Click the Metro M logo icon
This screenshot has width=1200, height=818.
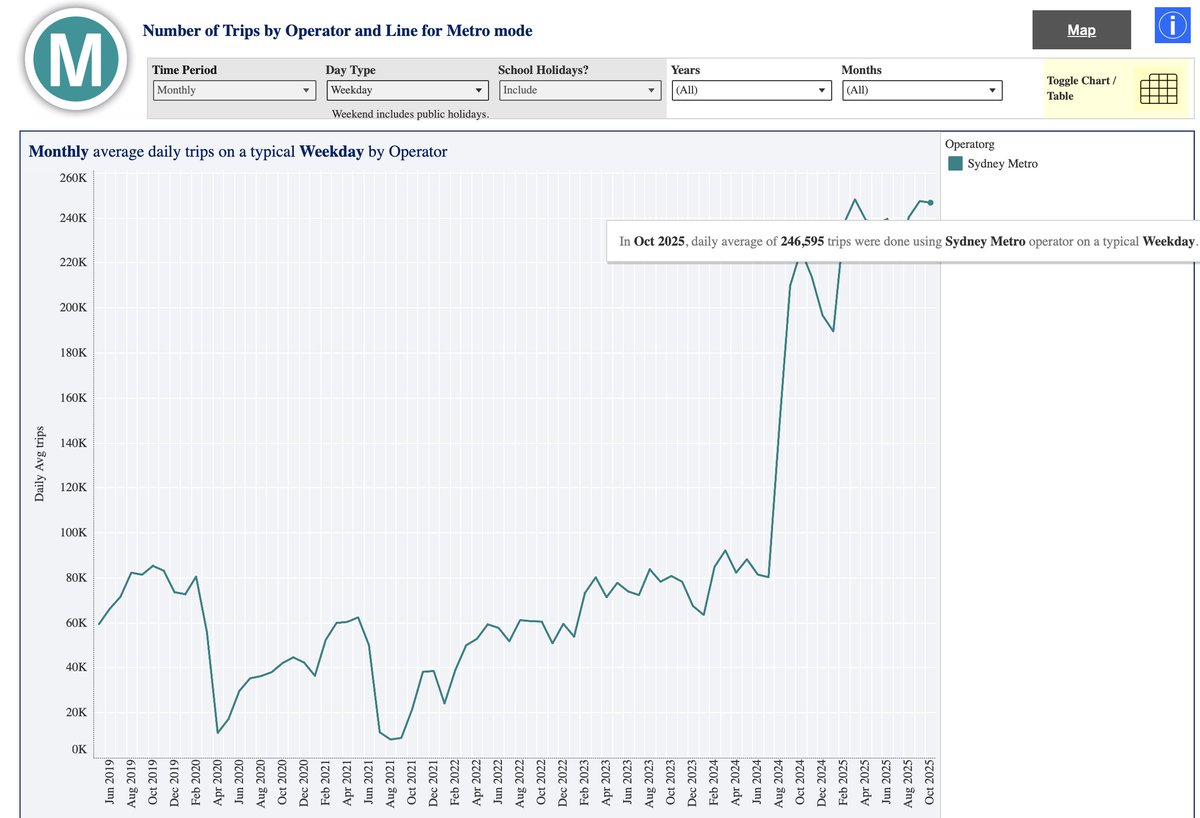[x=76, y=60]
